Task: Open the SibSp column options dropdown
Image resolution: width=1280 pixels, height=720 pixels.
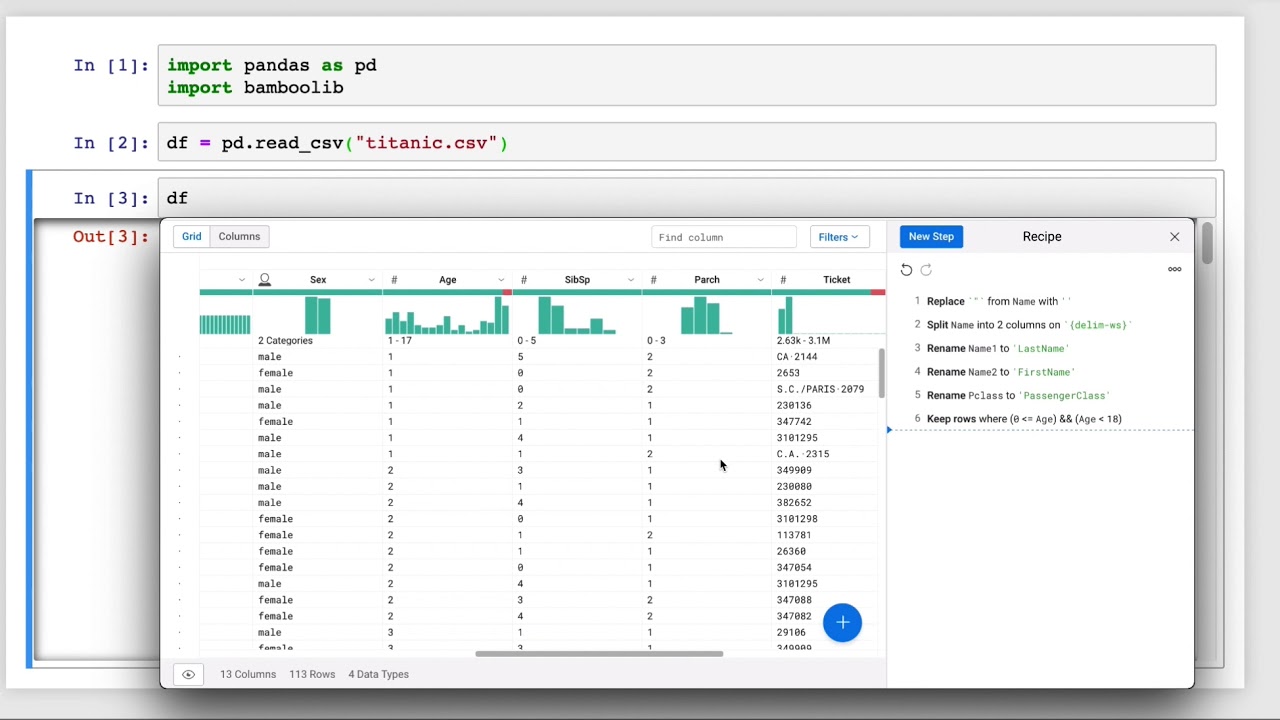Action: (x=630, y=279)
